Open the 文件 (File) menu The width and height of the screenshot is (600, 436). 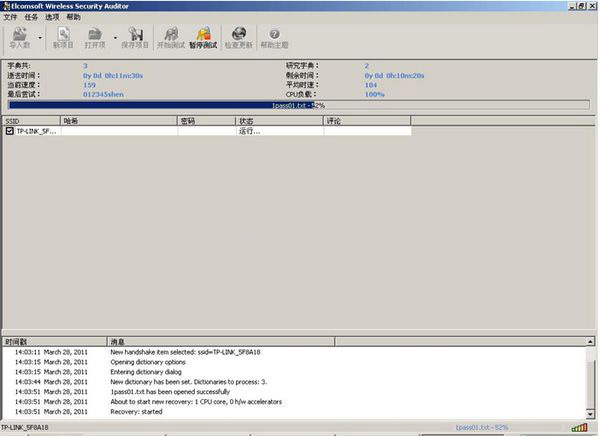coord(10,17)
